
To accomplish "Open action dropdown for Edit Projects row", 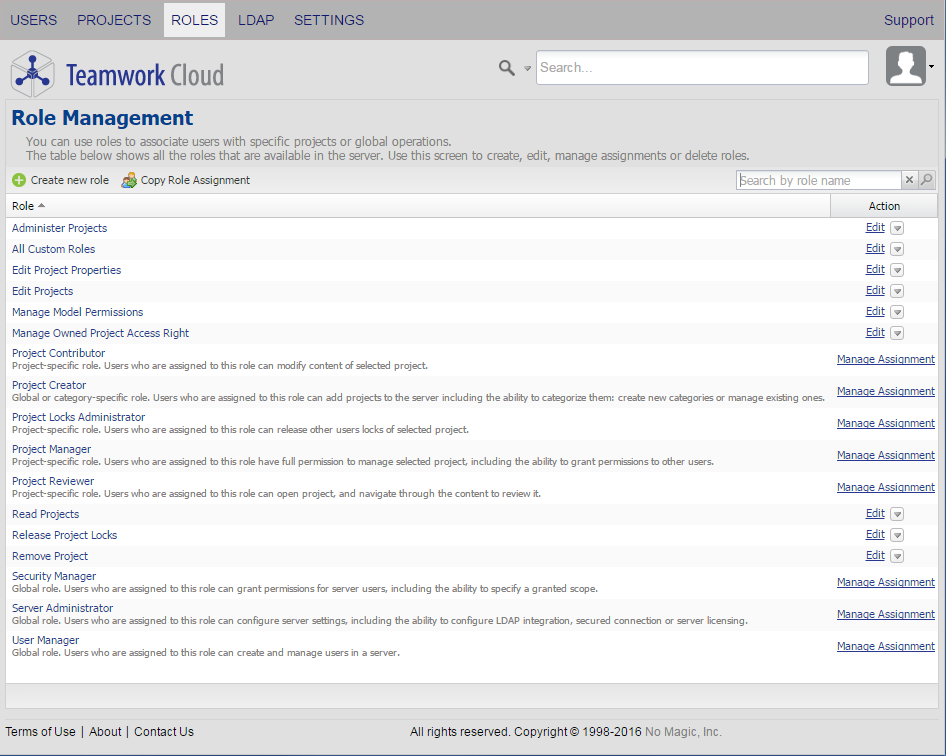I will point(897,291).
